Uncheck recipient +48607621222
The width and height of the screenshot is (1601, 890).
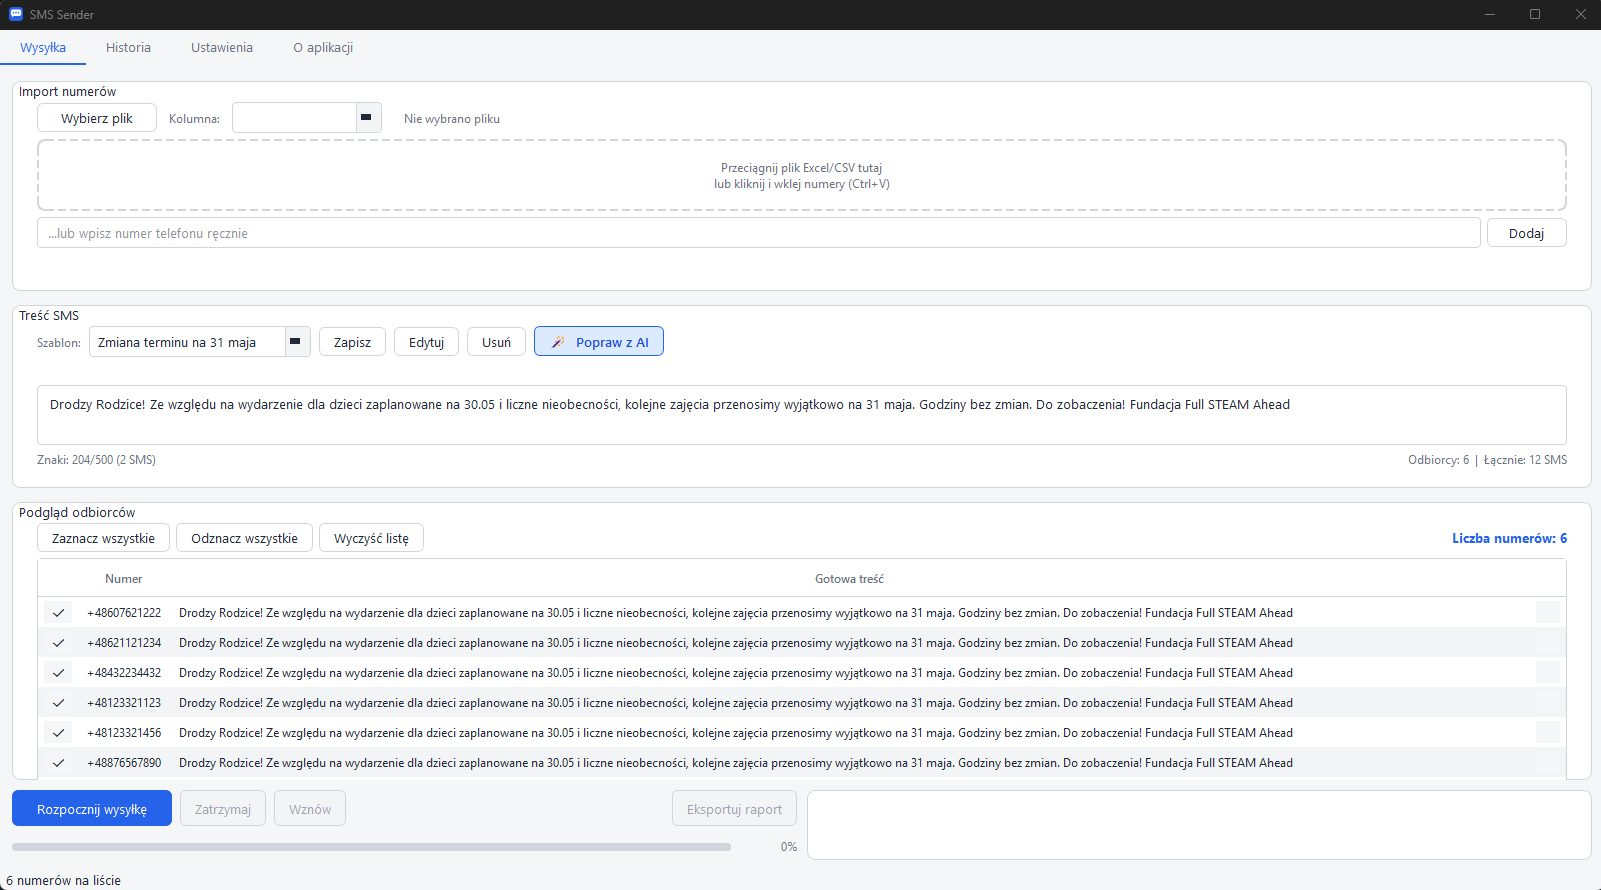tap(59, 613)
